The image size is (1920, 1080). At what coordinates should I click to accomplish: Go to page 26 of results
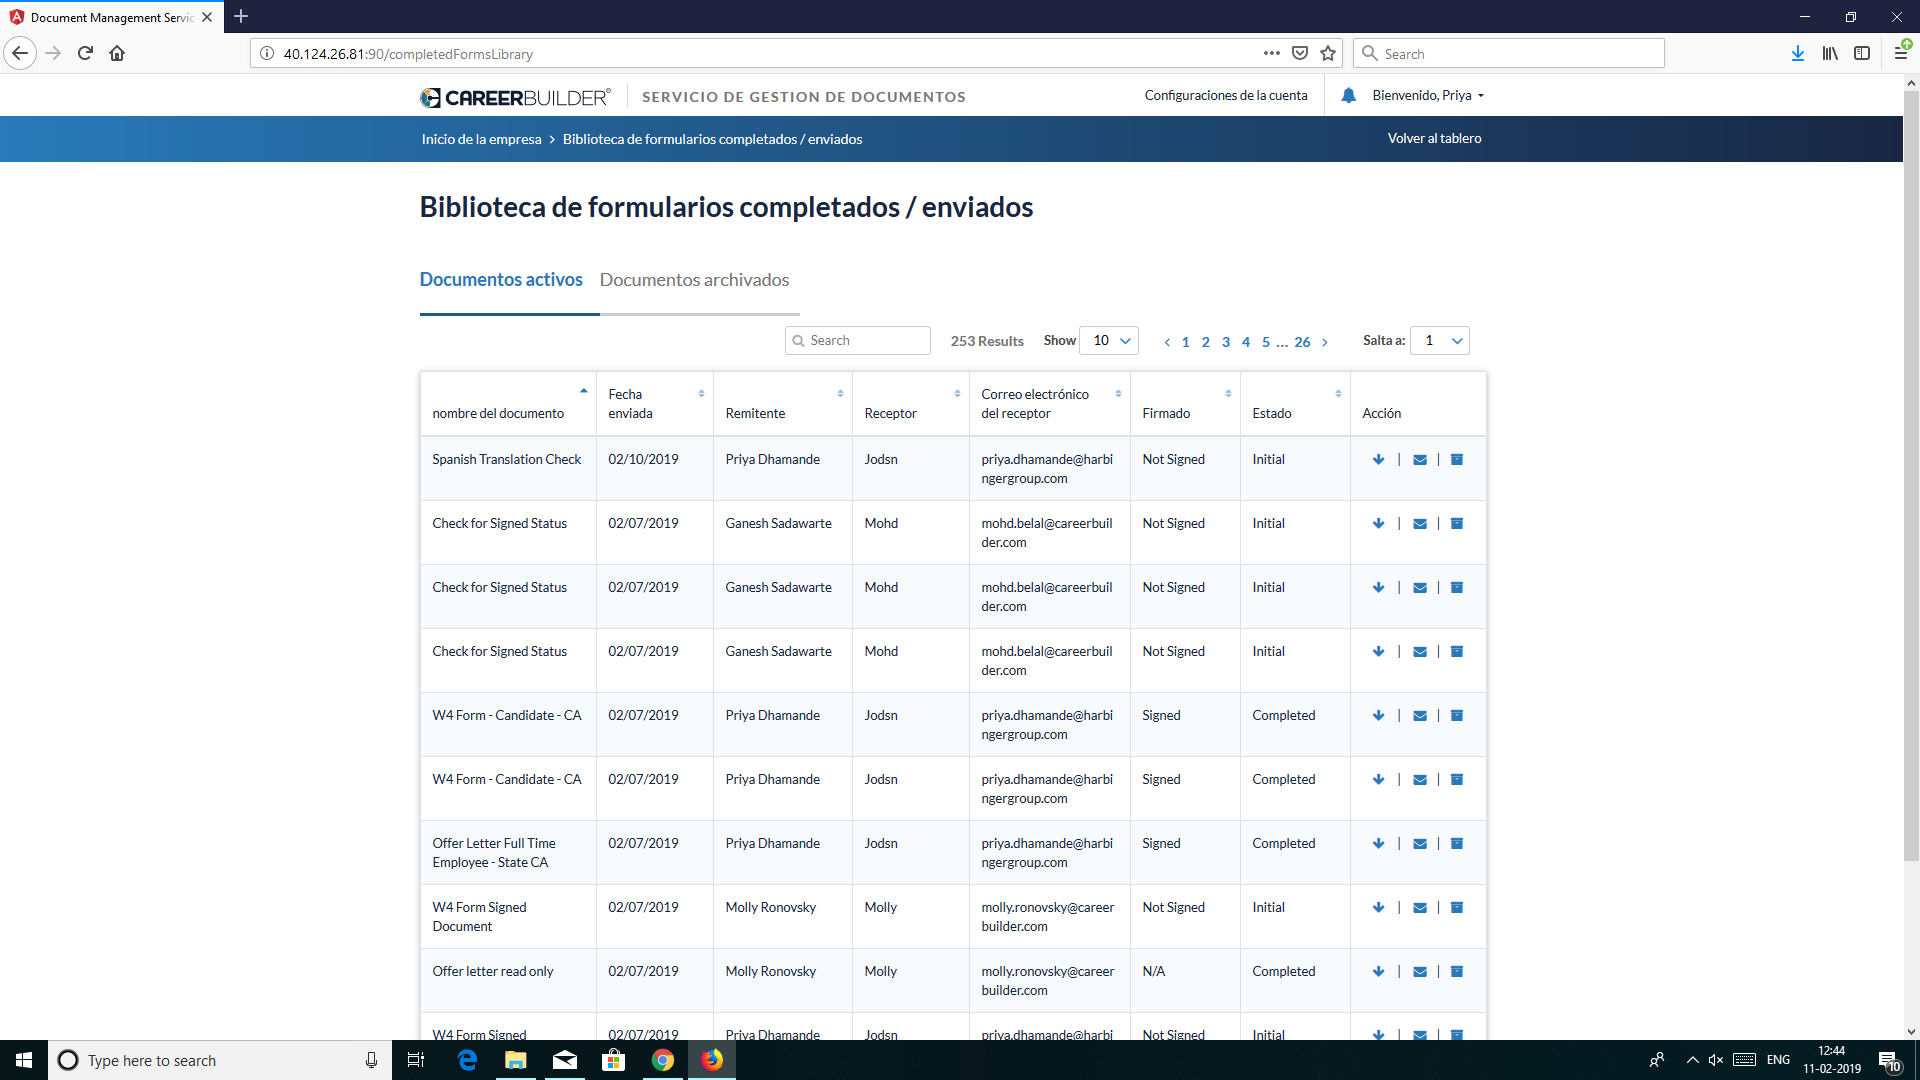pyautogui.click(x=1302, y=342)
